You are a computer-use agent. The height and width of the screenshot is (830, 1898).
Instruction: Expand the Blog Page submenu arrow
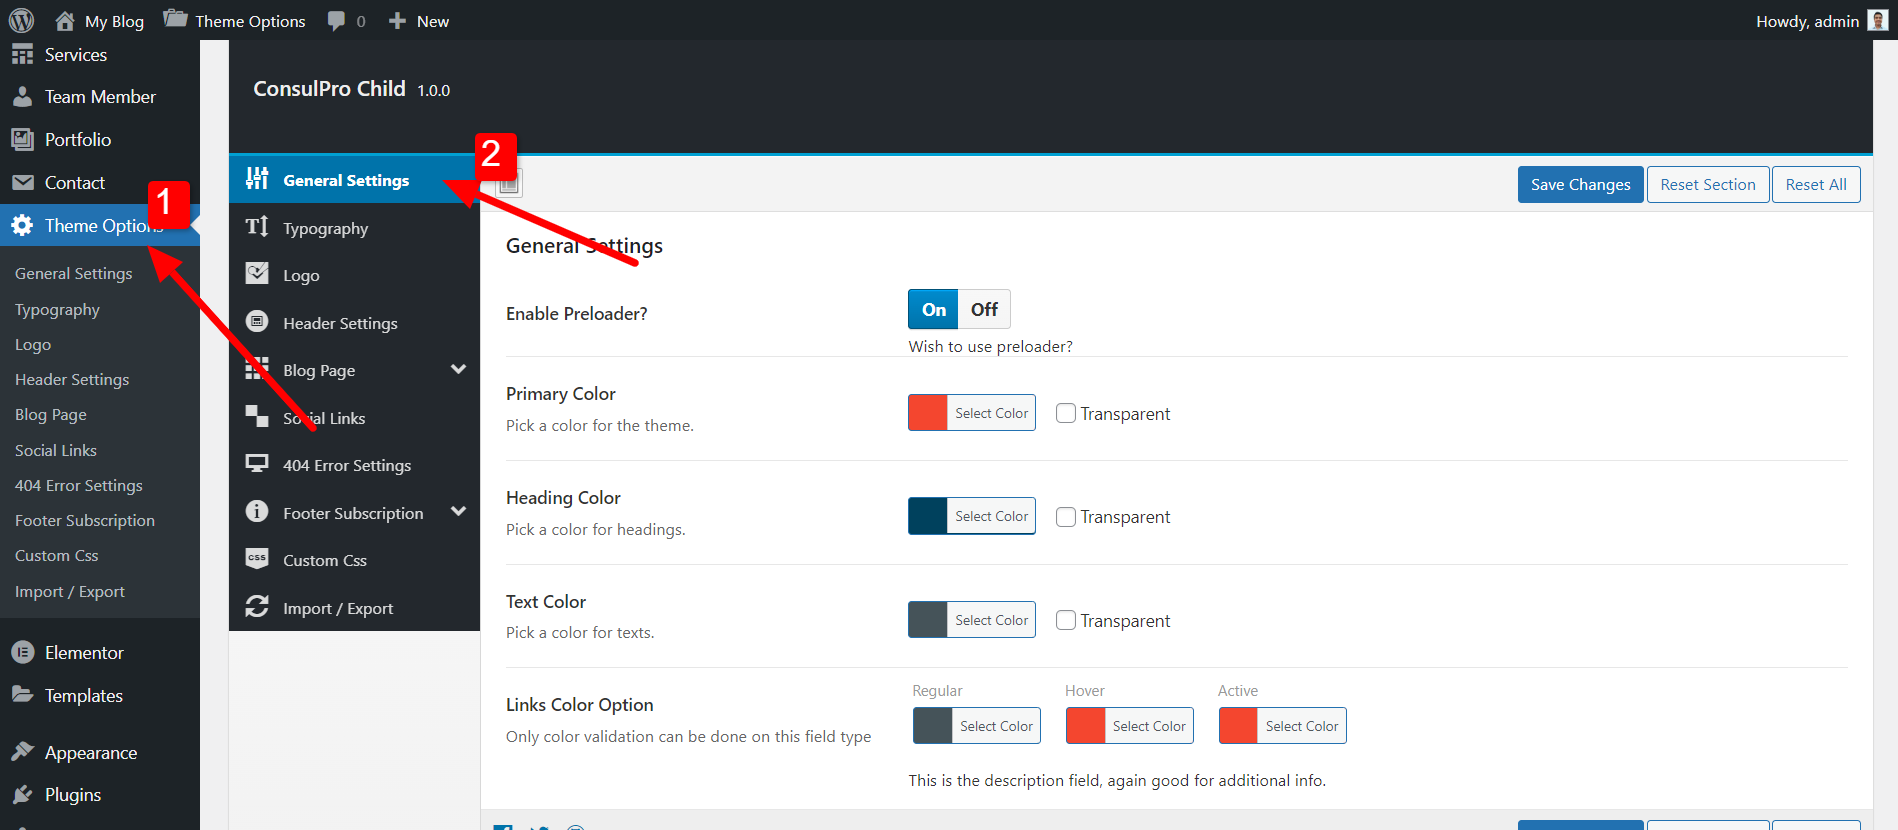click(458, 369)
